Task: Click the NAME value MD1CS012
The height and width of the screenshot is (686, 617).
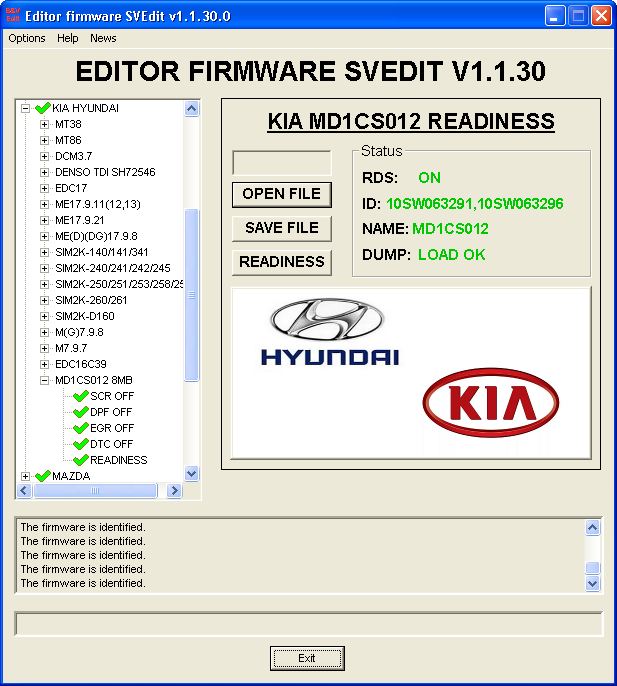Action: click(x=450, y=229)
